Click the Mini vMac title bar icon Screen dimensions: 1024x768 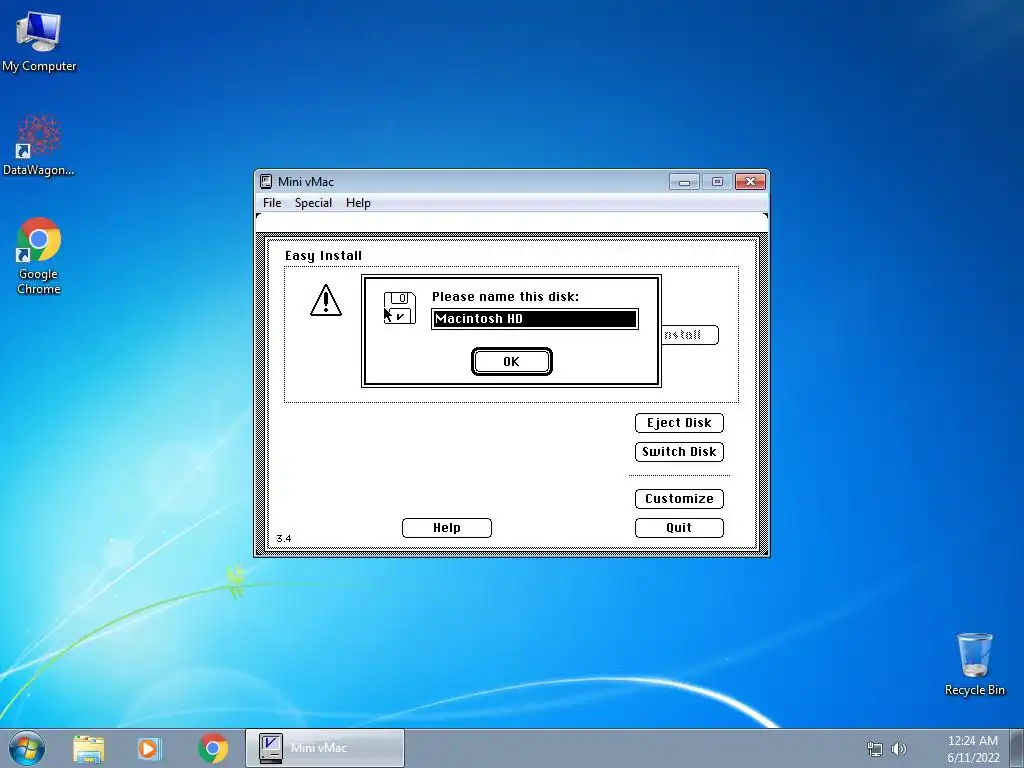[x=266, y=182]
